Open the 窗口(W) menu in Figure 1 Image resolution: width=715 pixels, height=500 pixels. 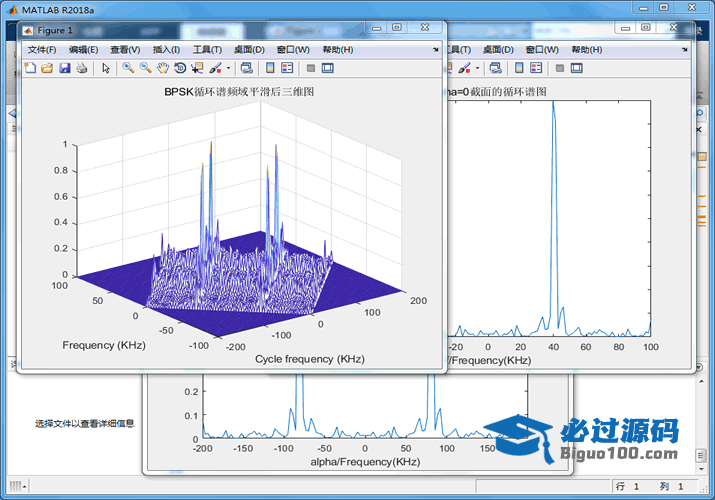tap(293, 50)
